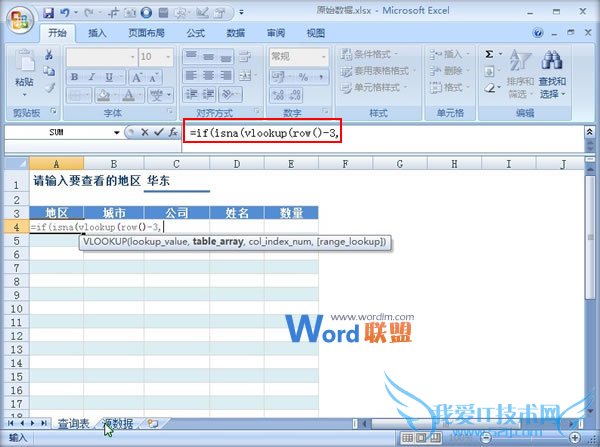
Task: Increase the font size
Action: [137, 77]
